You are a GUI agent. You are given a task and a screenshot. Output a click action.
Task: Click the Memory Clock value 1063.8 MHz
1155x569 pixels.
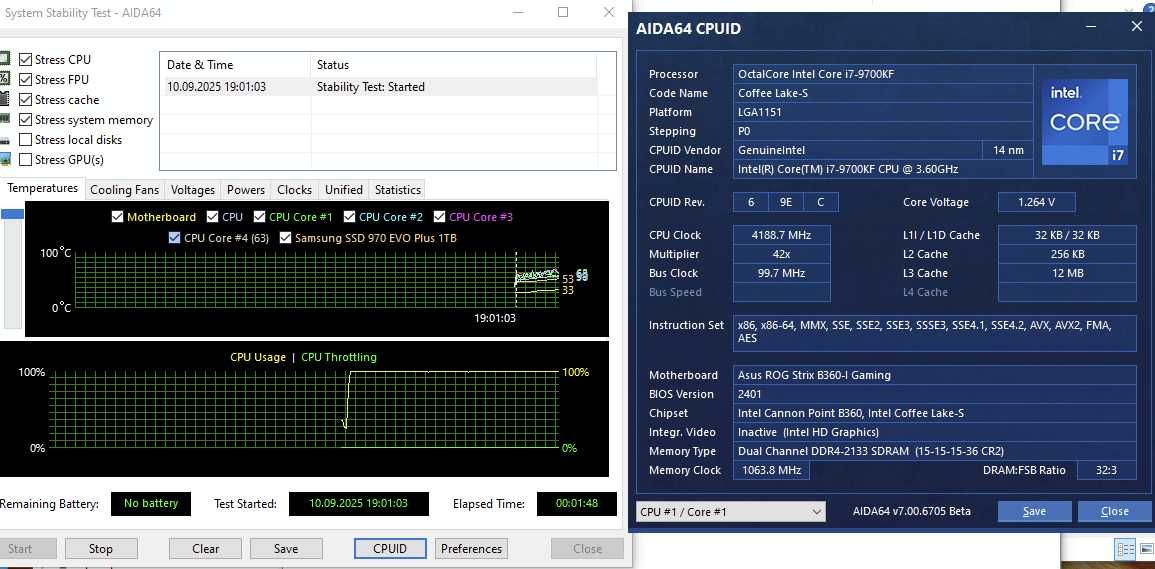[770, 470]
